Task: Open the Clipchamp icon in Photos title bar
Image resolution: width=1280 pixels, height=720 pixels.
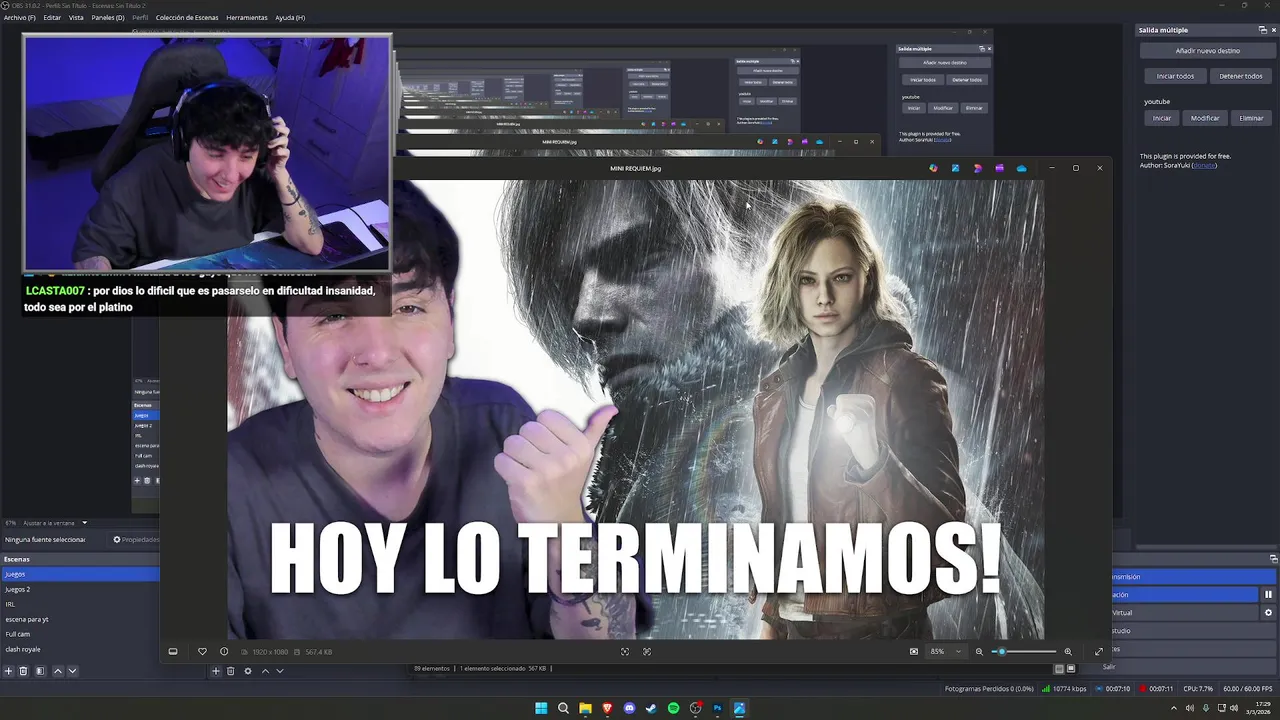Action: click(999, 168)
